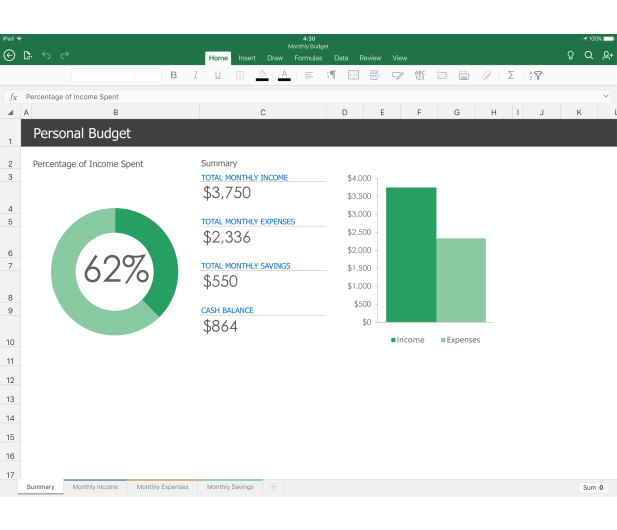Click the Income legend entry

click(x=408, y=340)
